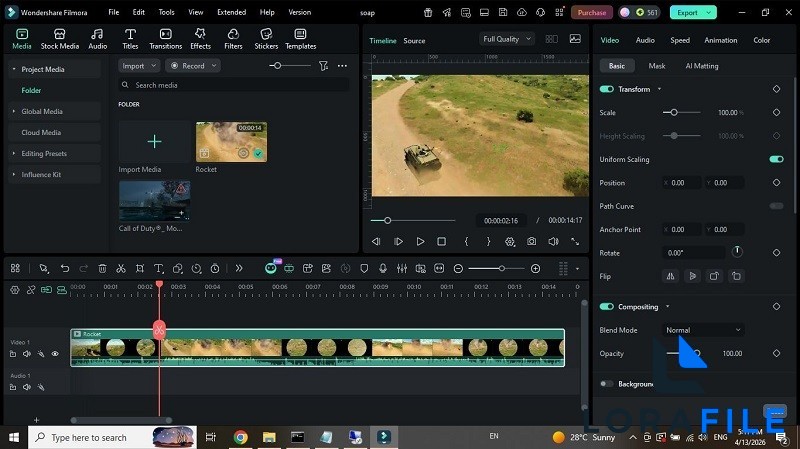Viewport: 800px width, 449px height.
Task: Click the AI Matting tab button
Action: coord(702,66)
